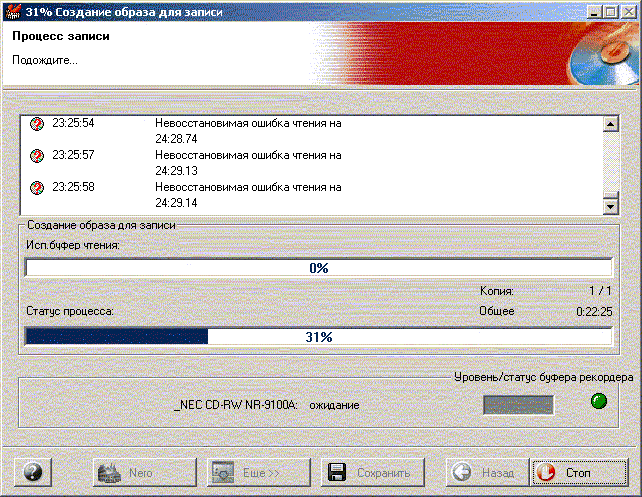The height and width of the screenshot is (497, 642).
Task: Click the green recorder status indicator light
Action: pos(599,401)
